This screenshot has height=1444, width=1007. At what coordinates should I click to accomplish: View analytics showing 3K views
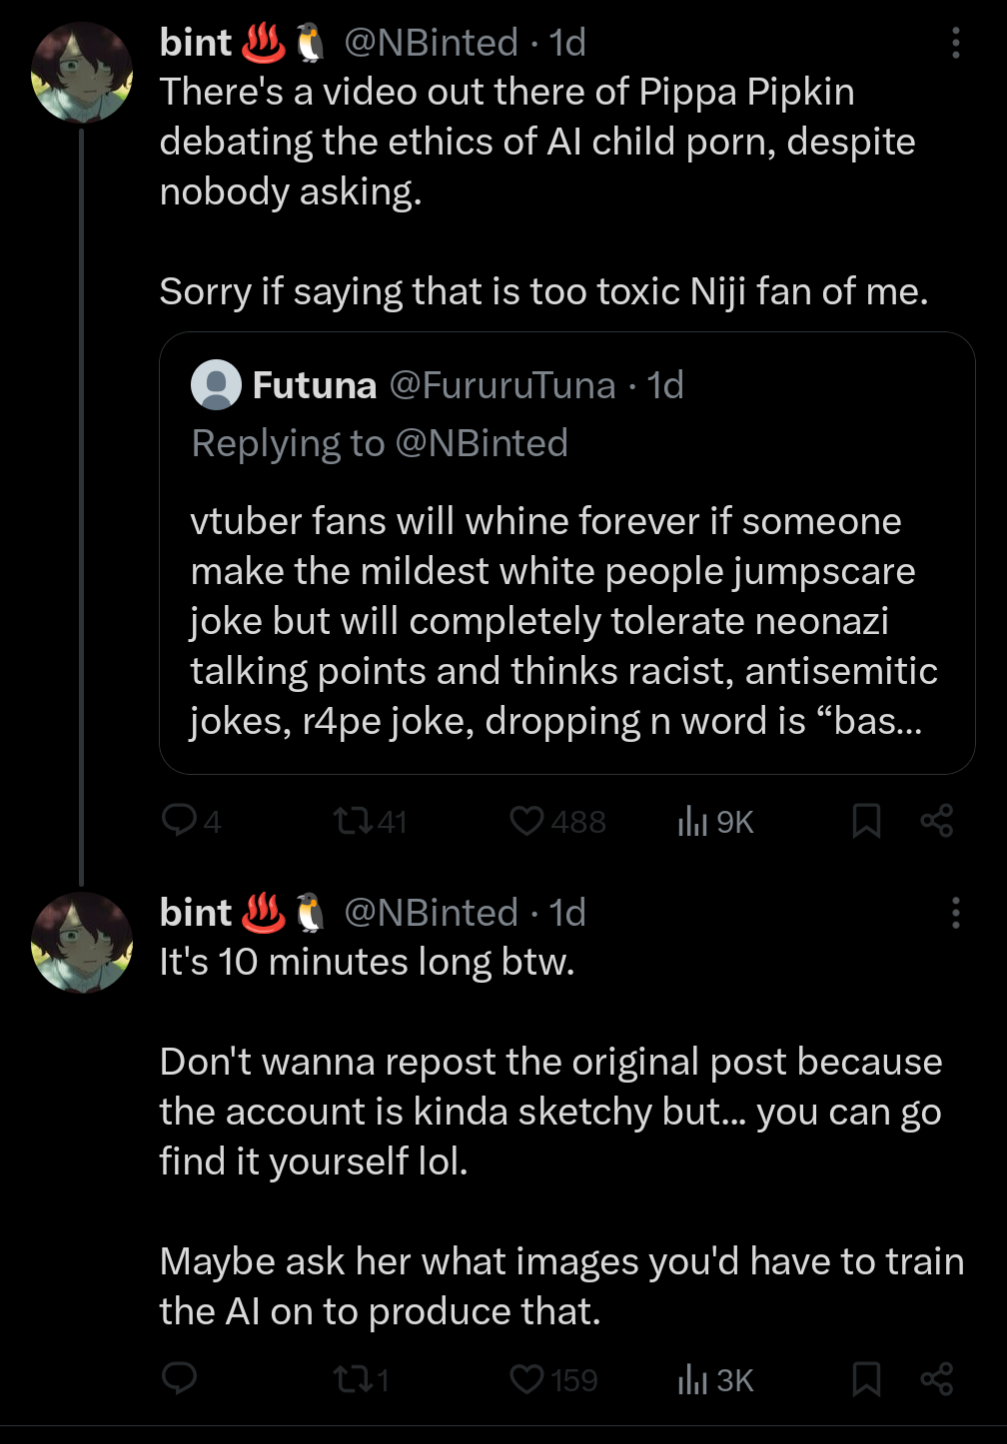[x=692, y=1380]
